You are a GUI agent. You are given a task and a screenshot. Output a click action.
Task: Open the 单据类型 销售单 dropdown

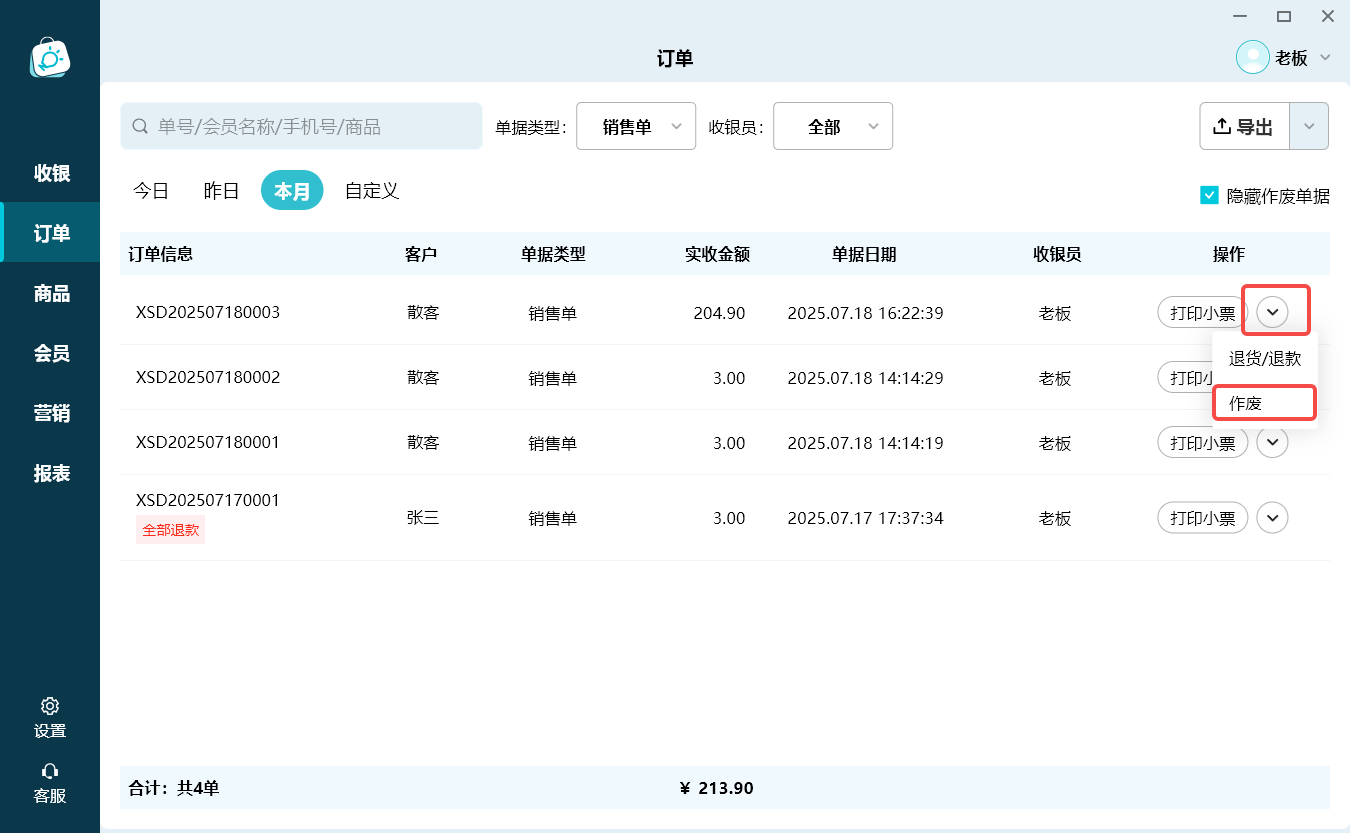point(636,126)
